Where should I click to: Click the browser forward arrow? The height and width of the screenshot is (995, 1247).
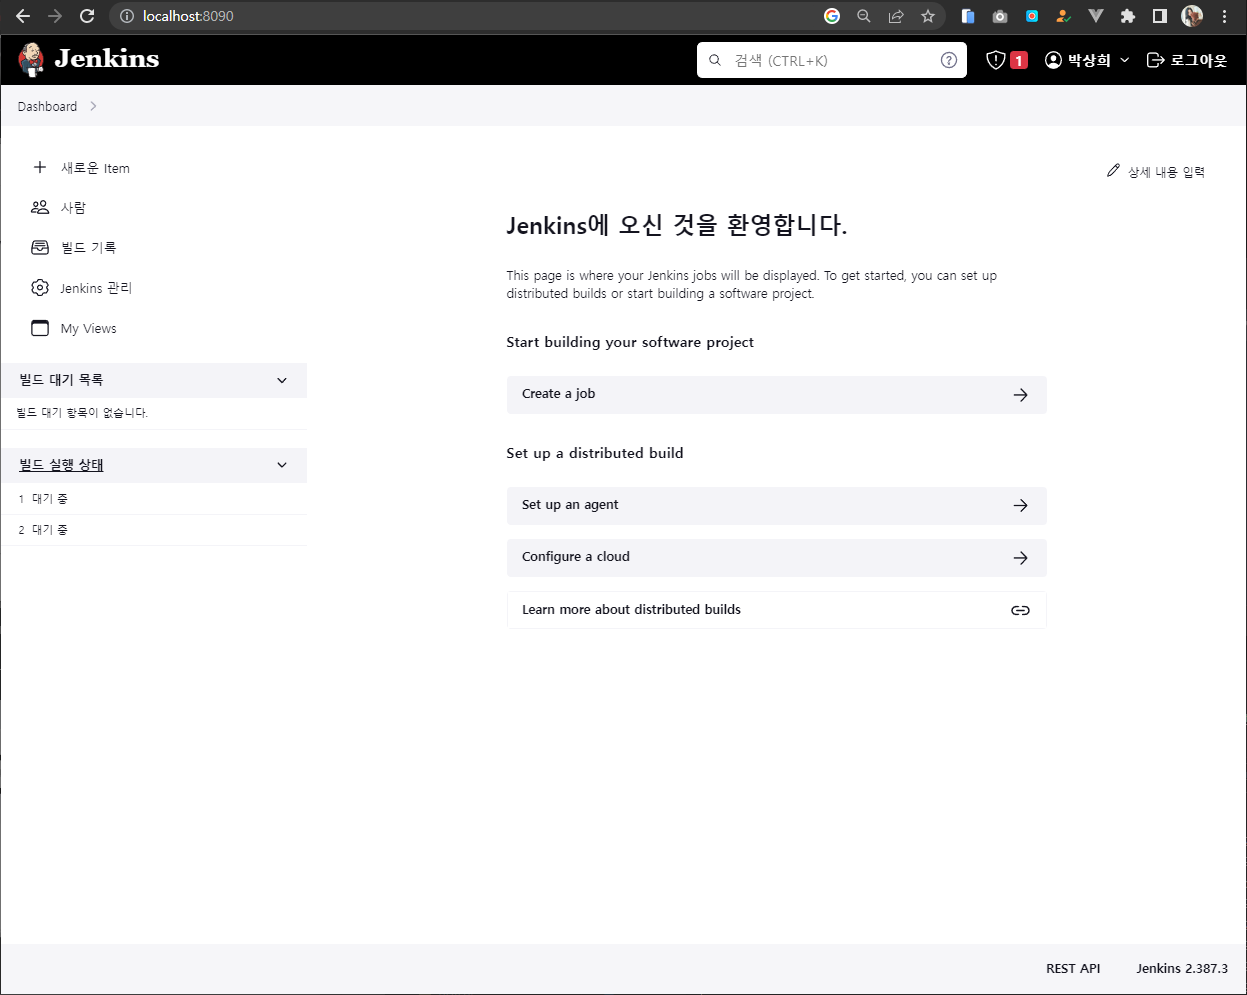[55, 16]
